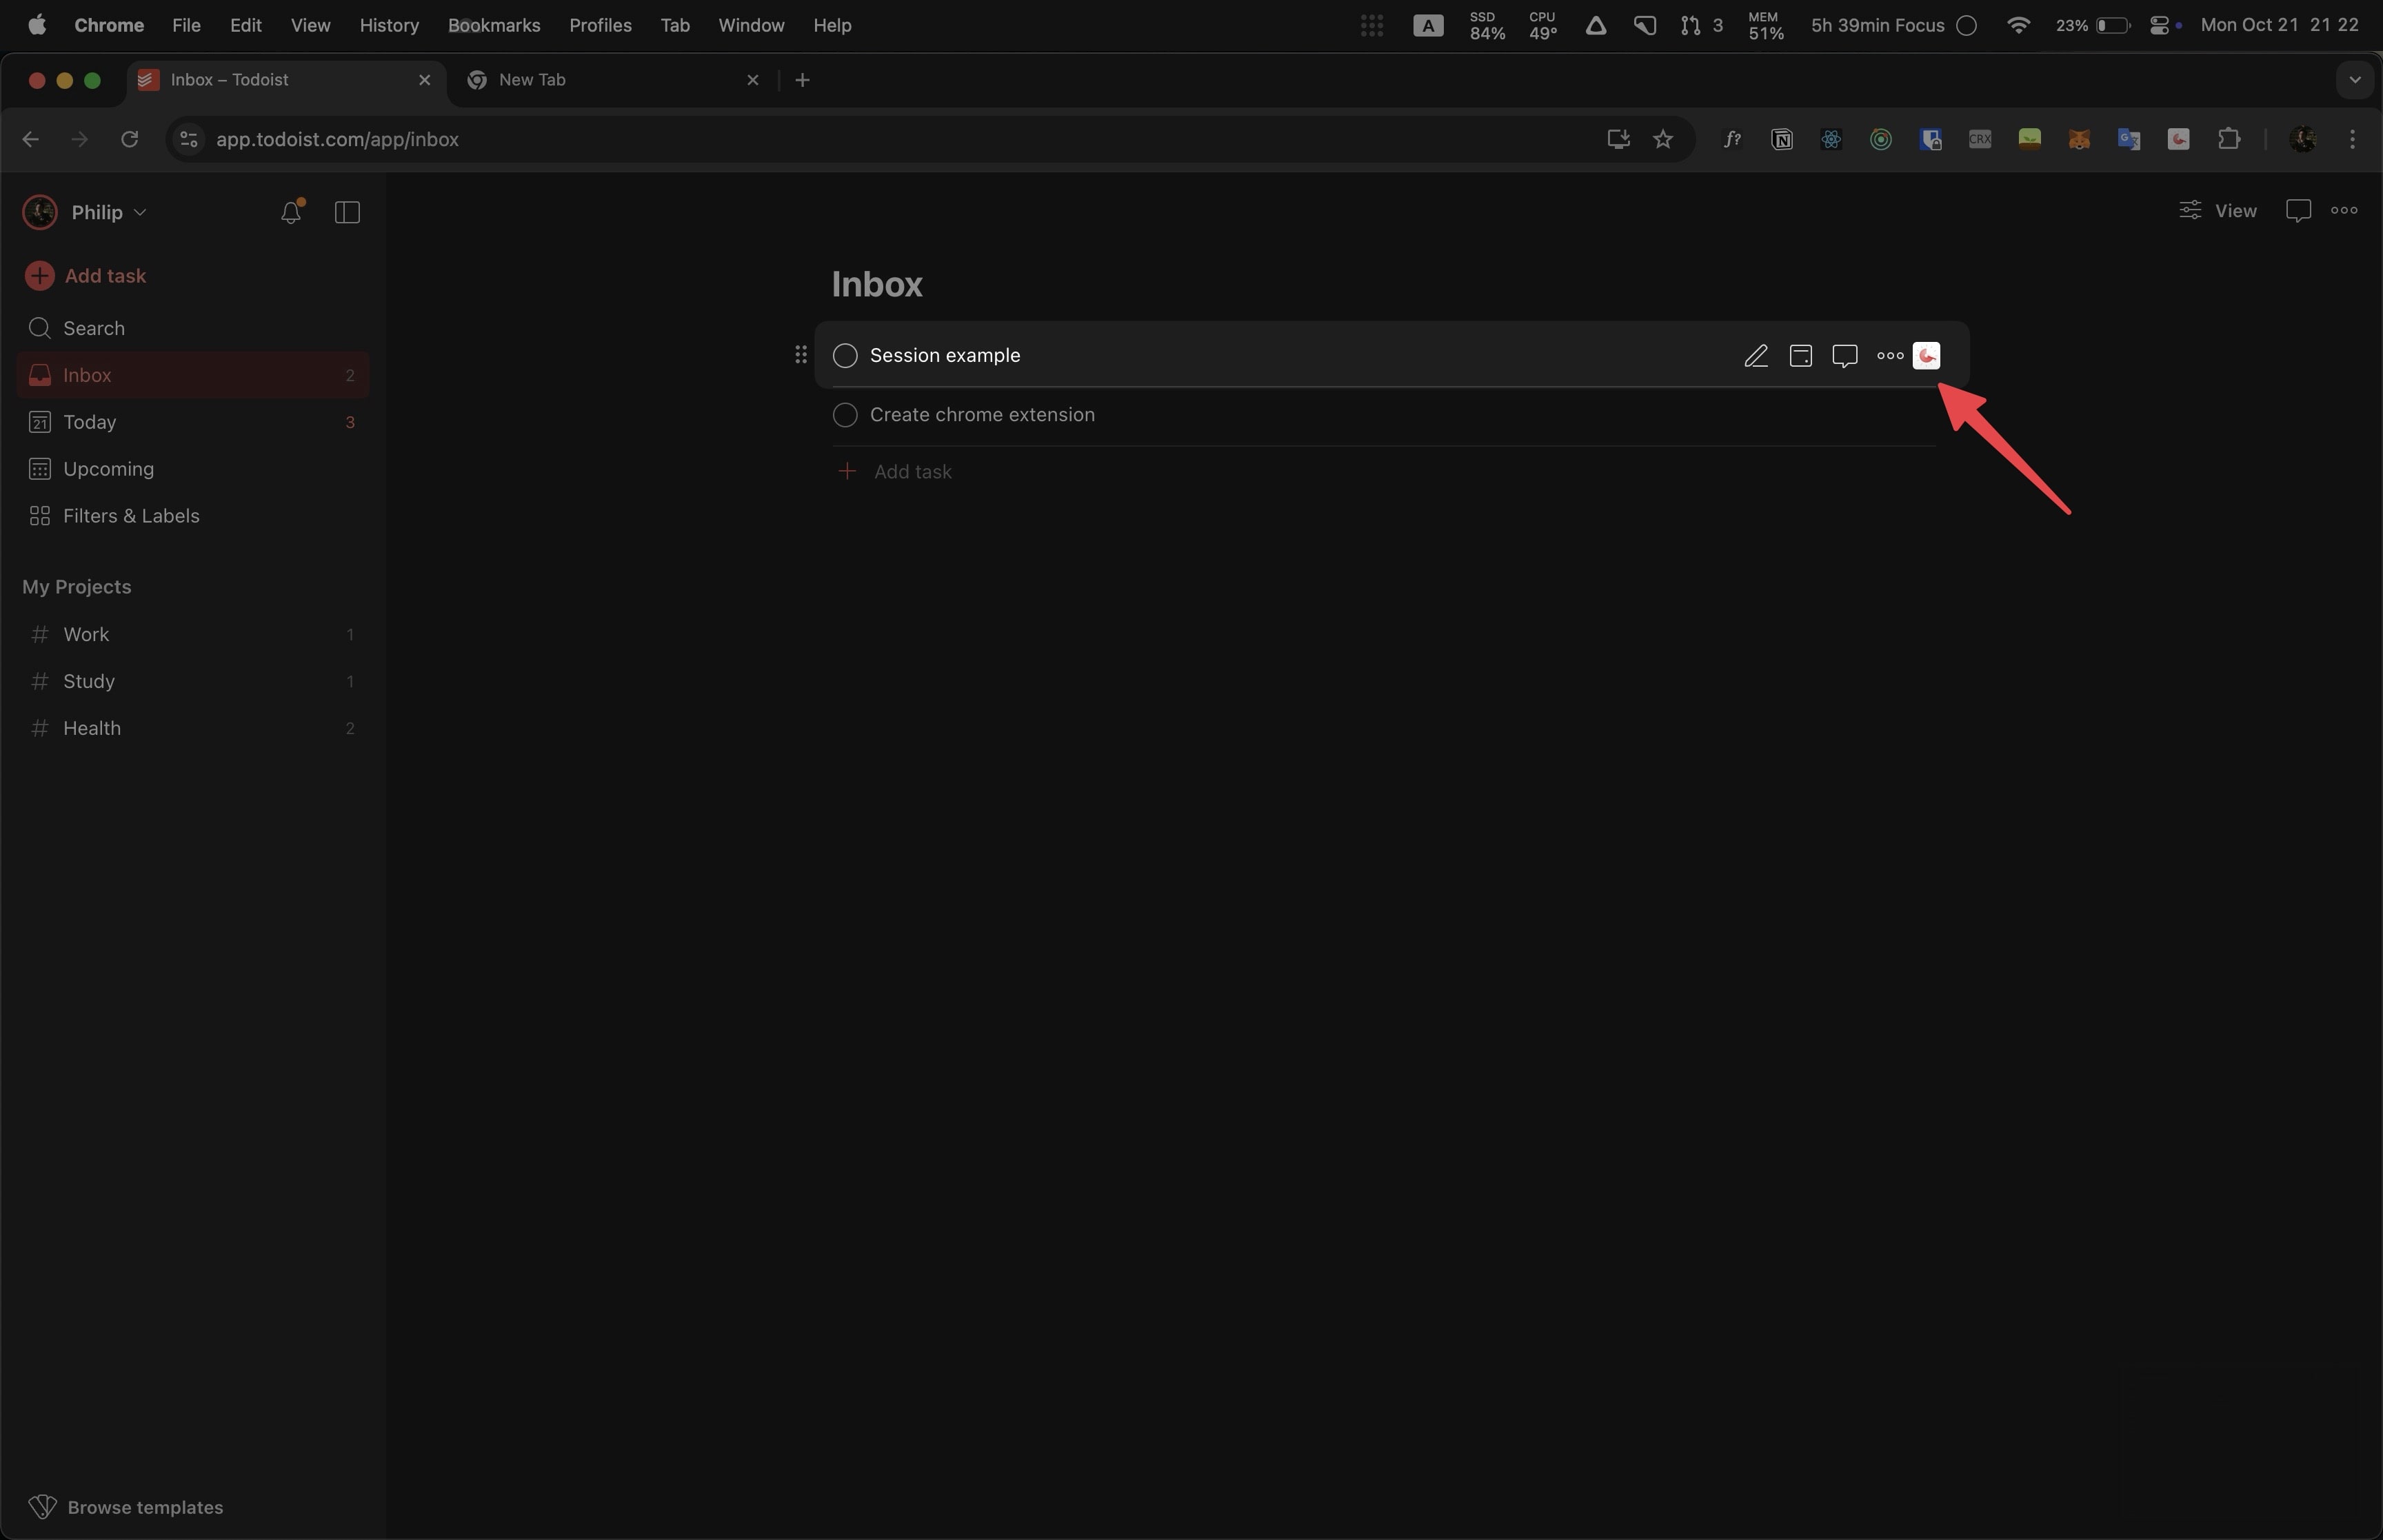Go to Today view
The width and height of the screenshot is (2383, 1540).
[193, 422]
